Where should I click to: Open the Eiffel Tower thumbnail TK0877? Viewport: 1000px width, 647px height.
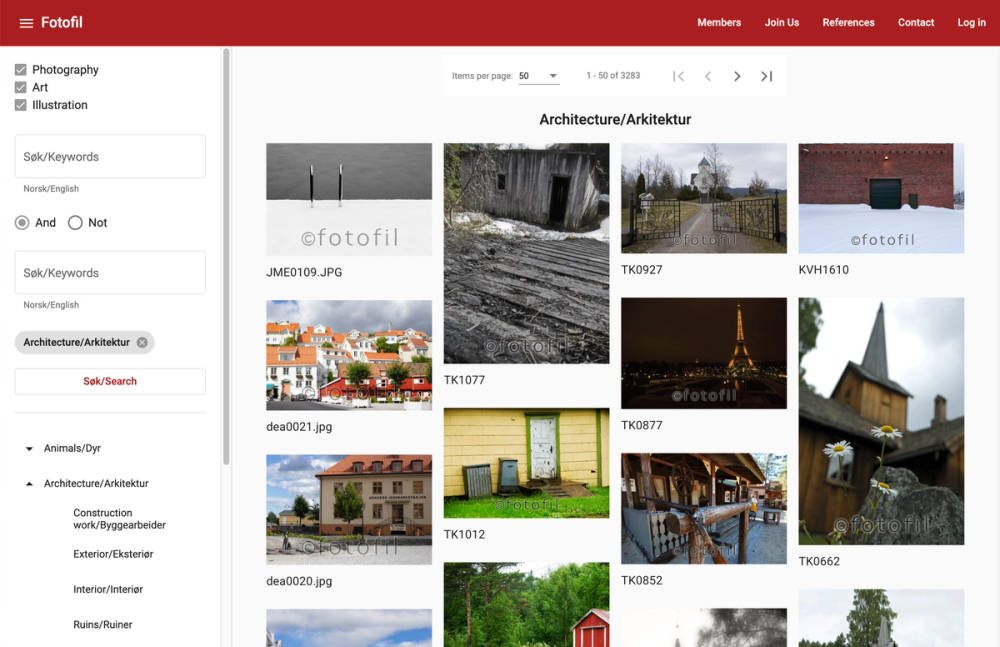(703, 353)
